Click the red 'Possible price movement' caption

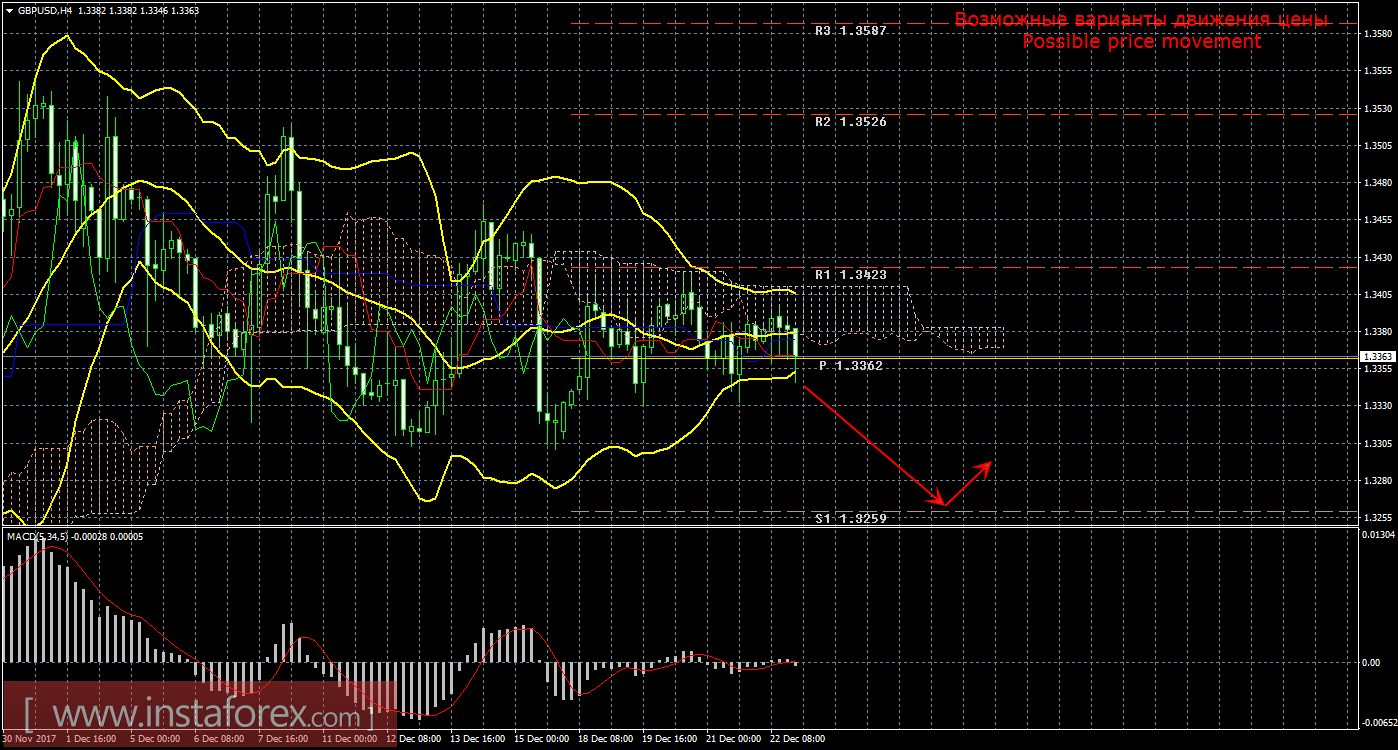(x=1141, y=42)
